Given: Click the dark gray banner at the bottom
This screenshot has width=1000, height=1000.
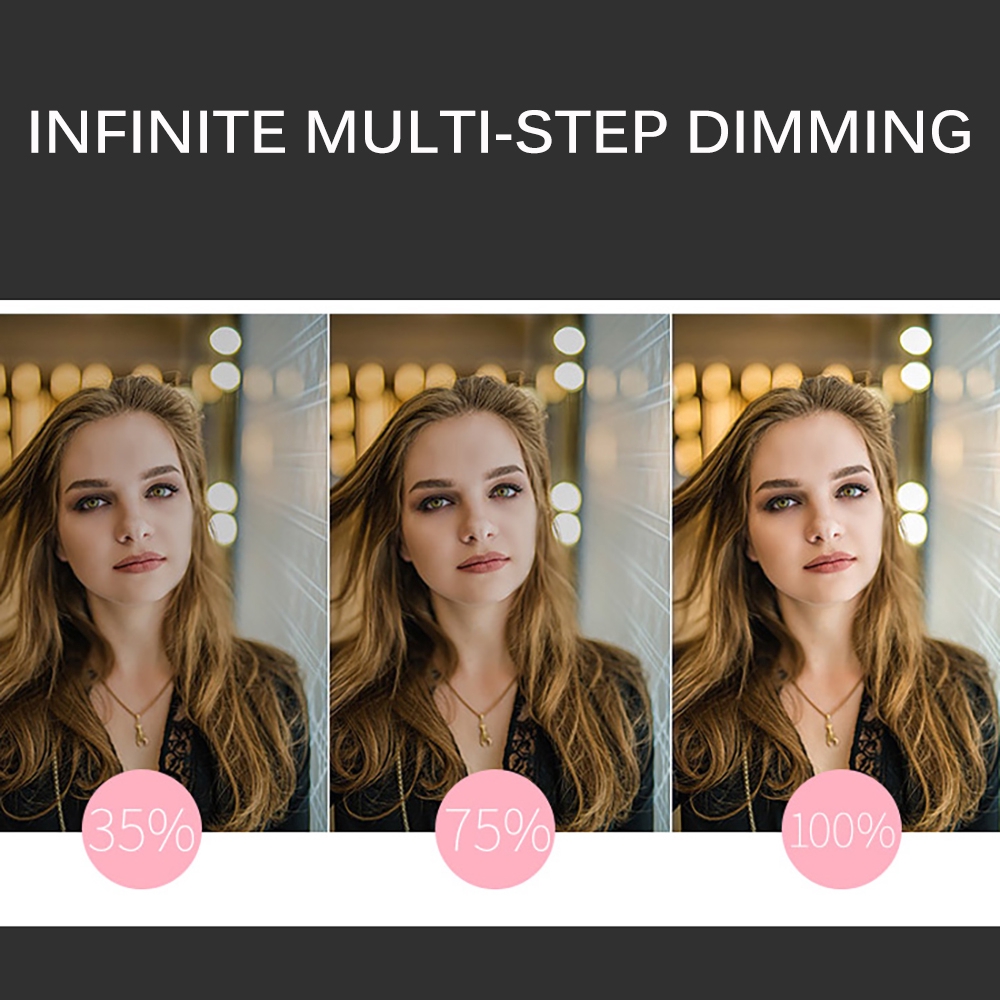Looking at the screenshot, I should pyautogui.click(x=500, y=963).
